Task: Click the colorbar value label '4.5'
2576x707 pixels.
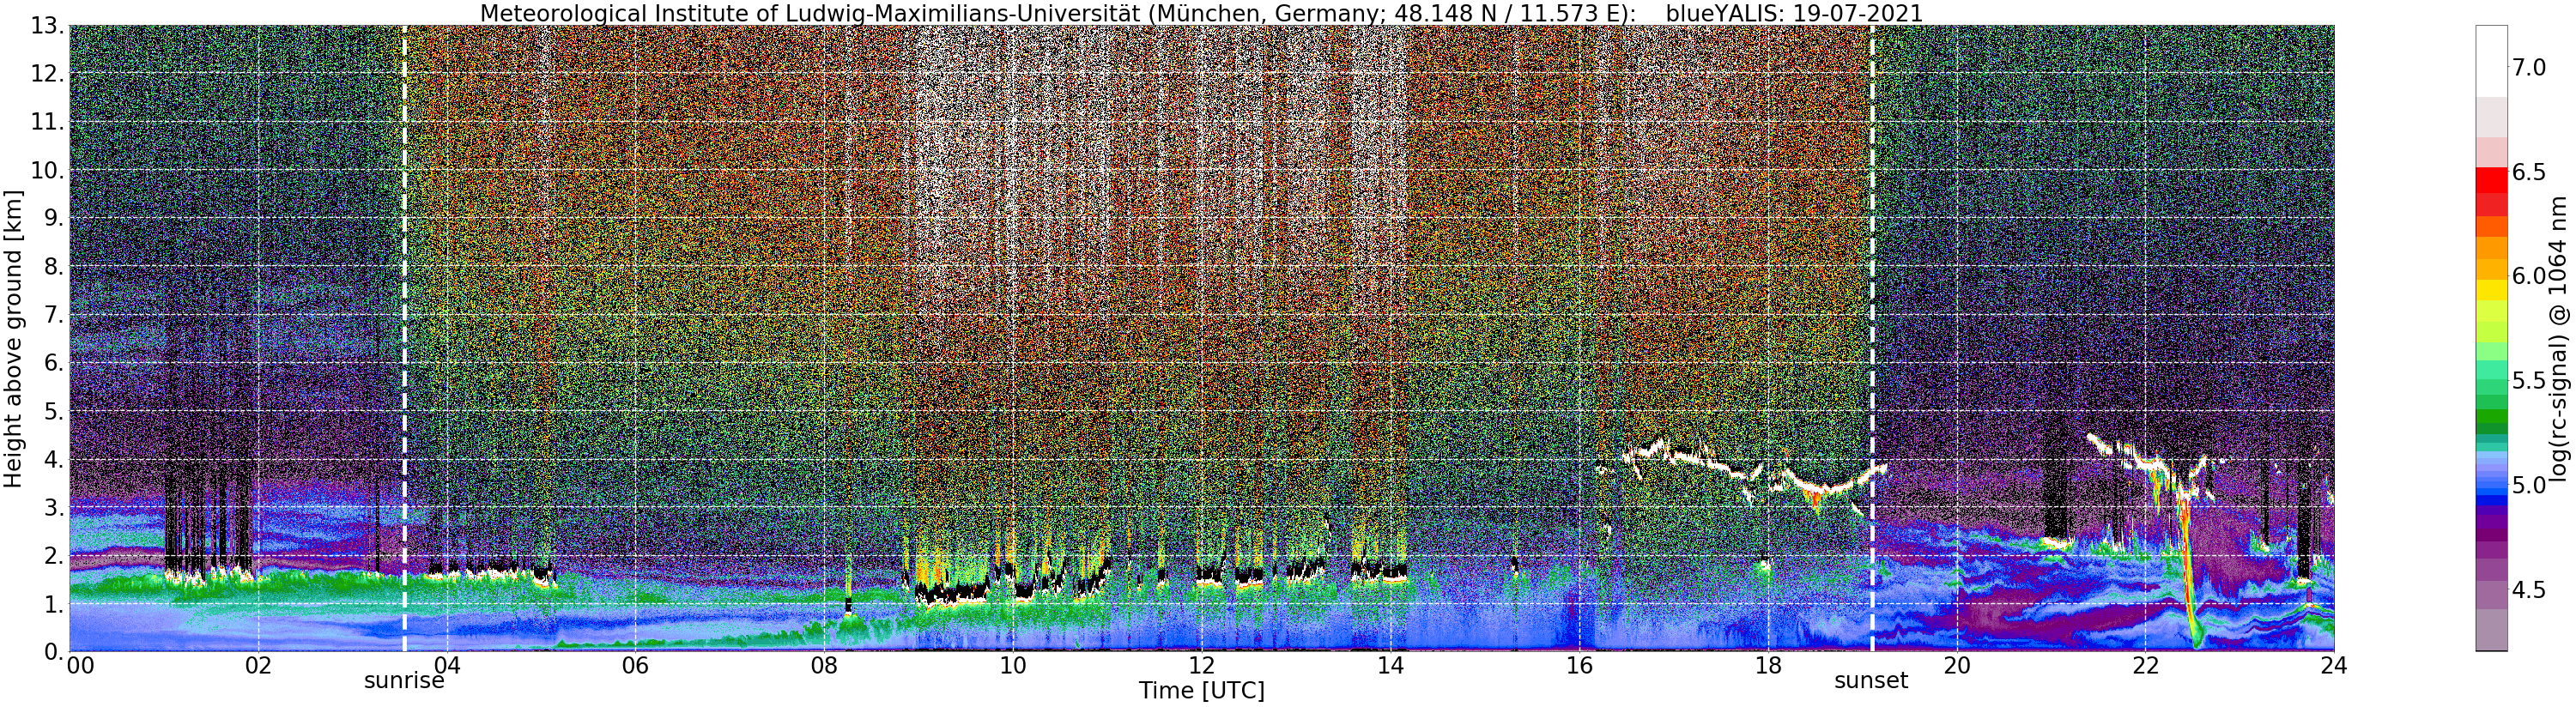Action: 2529,589
